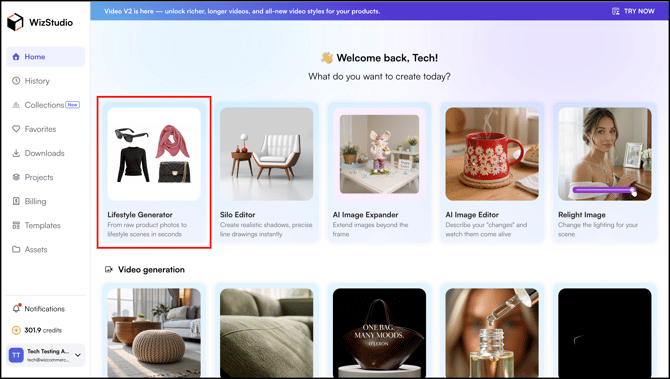This screenshot has height=379, width=670.
Task: Click the Video generation heading
Action: click(151, 270)
